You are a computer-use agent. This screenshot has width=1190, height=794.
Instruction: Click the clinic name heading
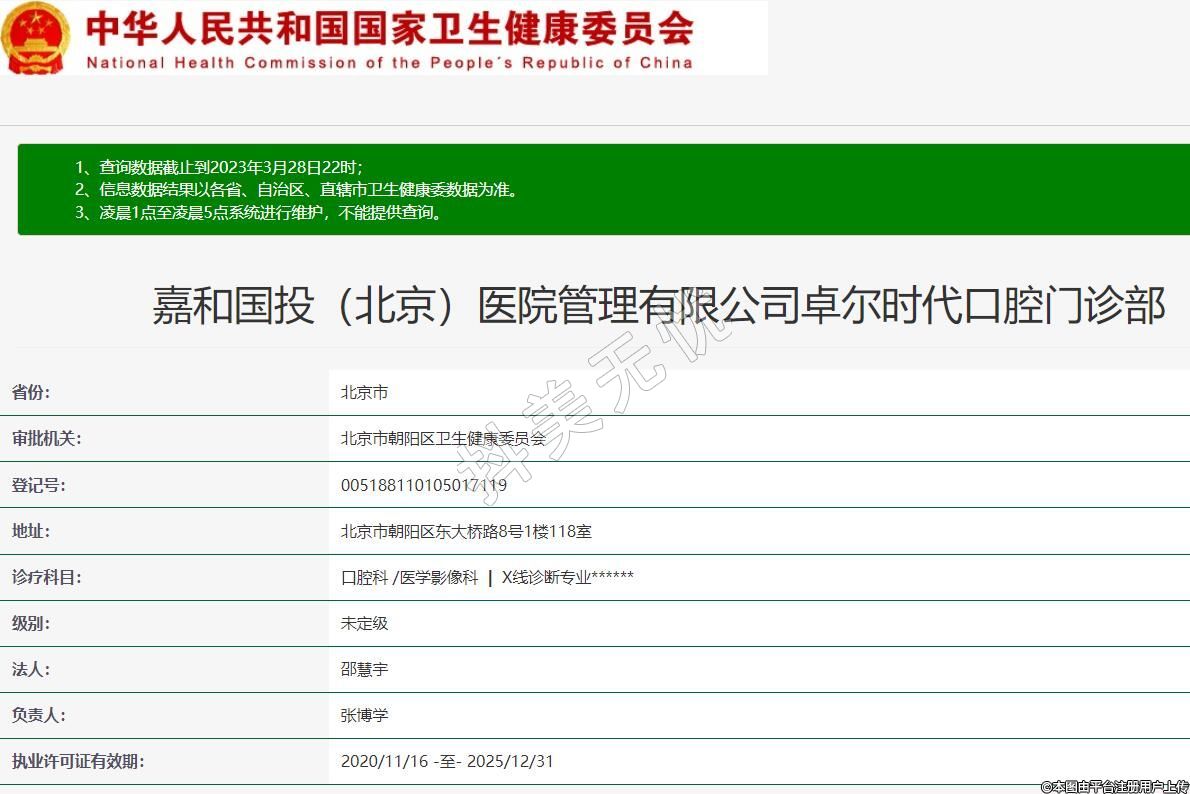coord(658,305)
